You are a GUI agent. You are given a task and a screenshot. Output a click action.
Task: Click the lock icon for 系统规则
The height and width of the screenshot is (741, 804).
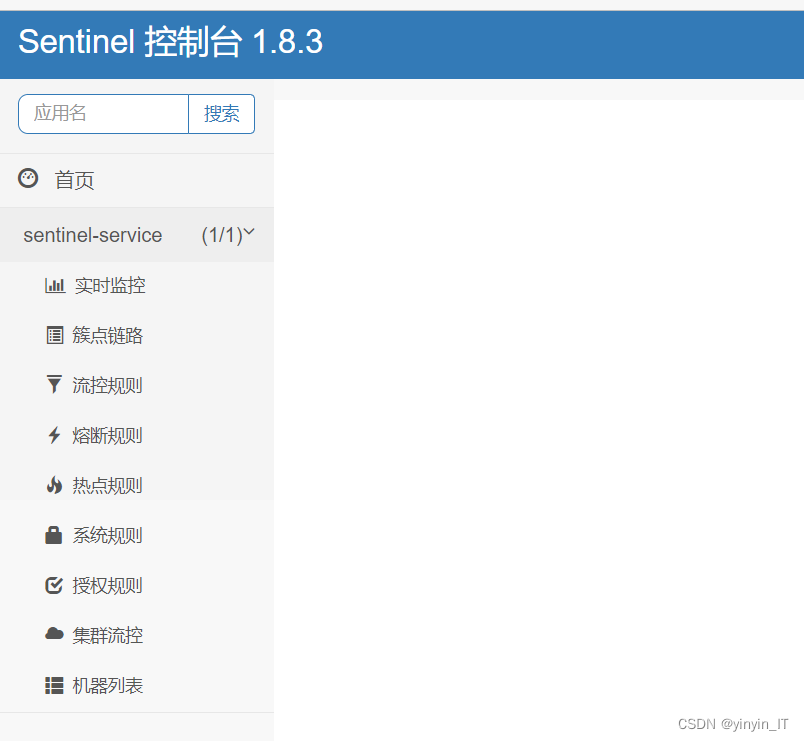pos(54,535)
